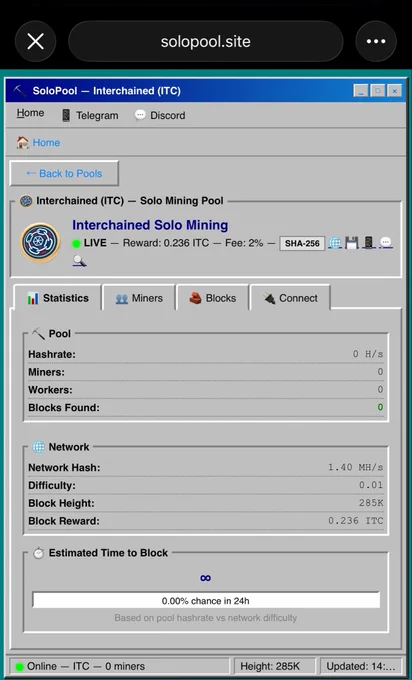This screenshot has height=680, width=412.
Task: Minimize the SoloPool window
Action: [x=361, y=91]
